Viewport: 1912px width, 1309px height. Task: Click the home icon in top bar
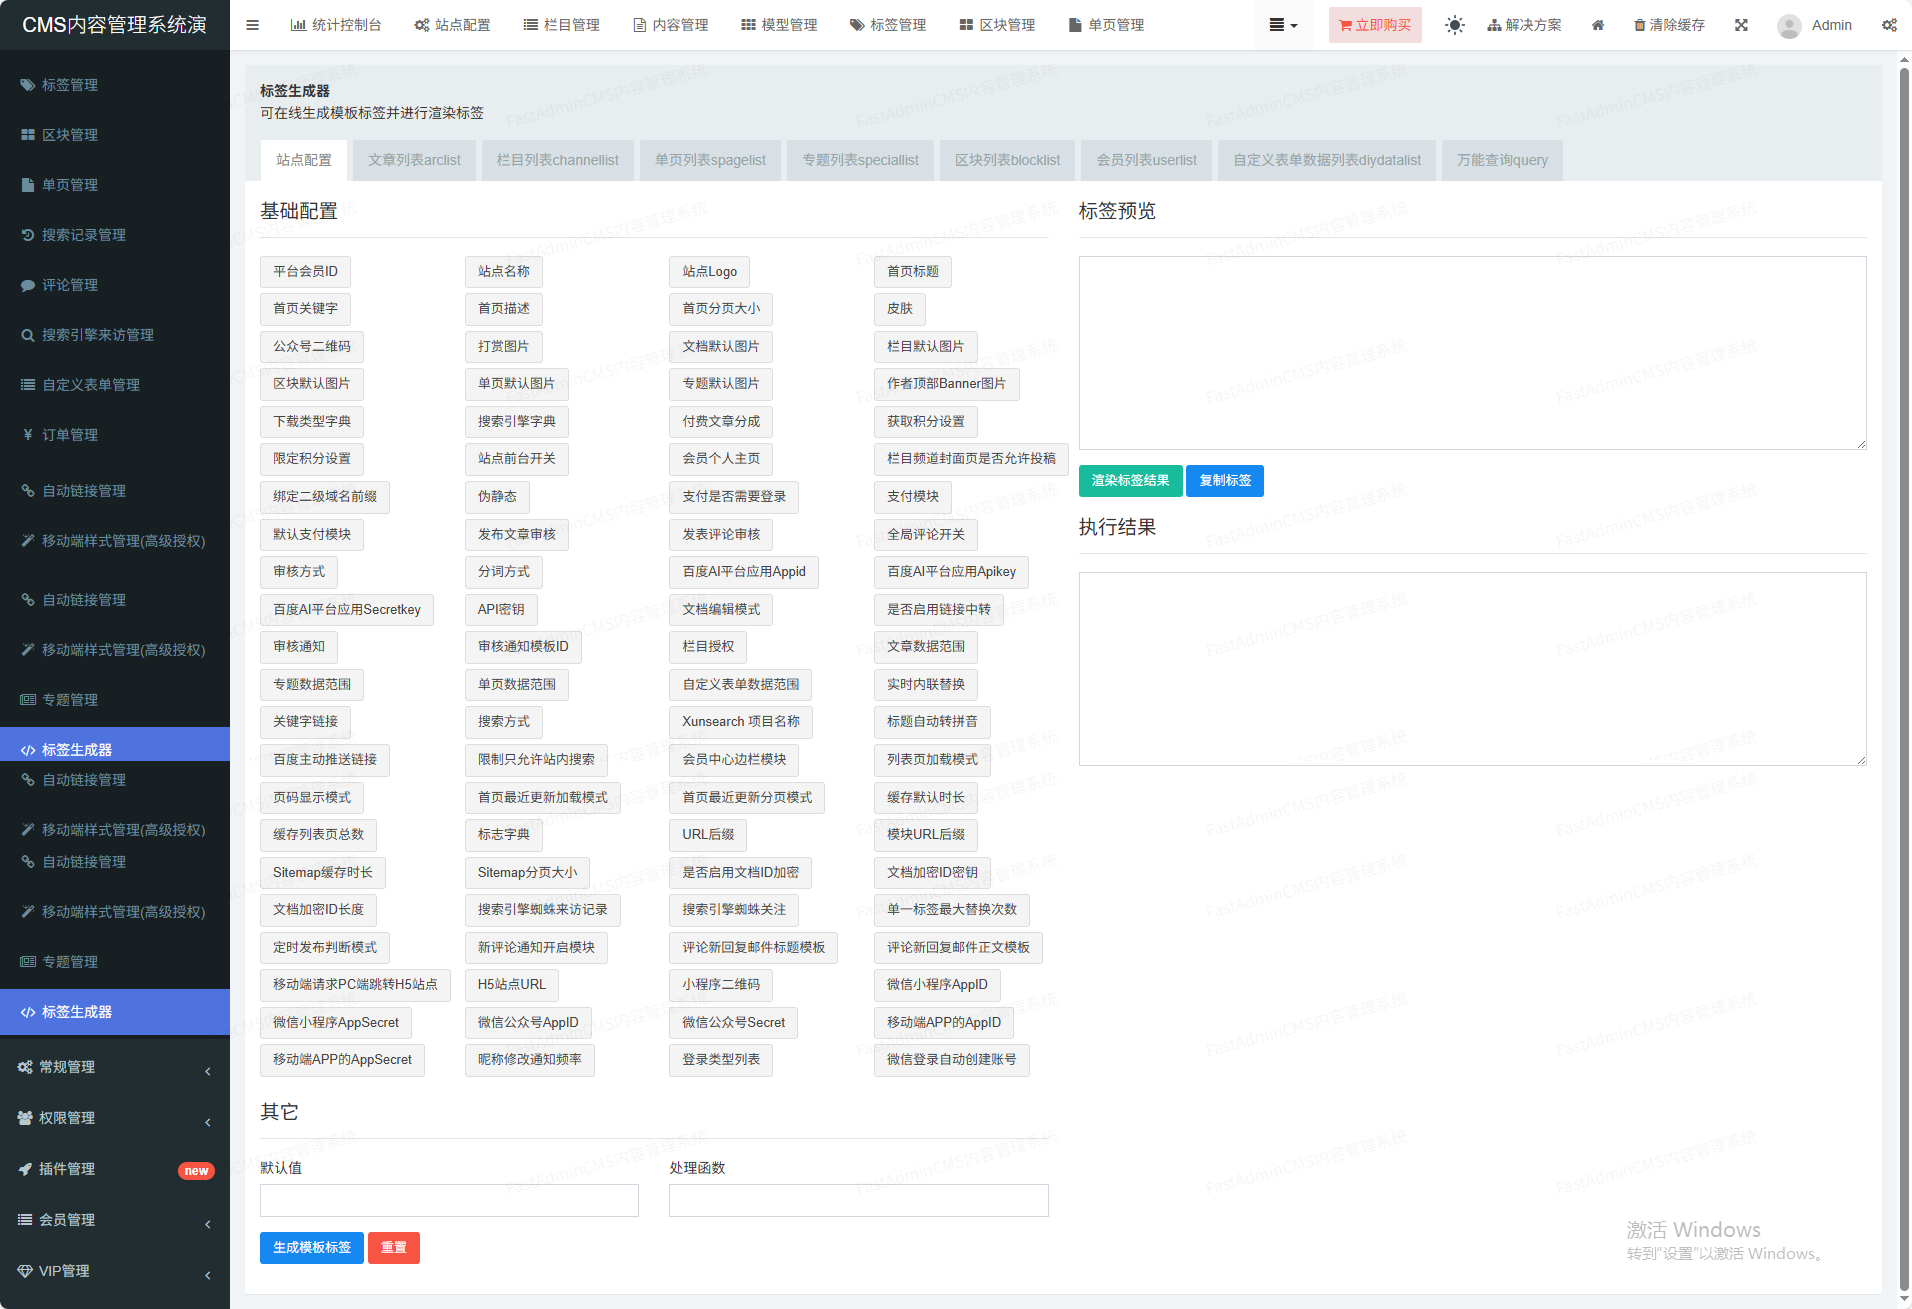click(x=1597, y=25)
